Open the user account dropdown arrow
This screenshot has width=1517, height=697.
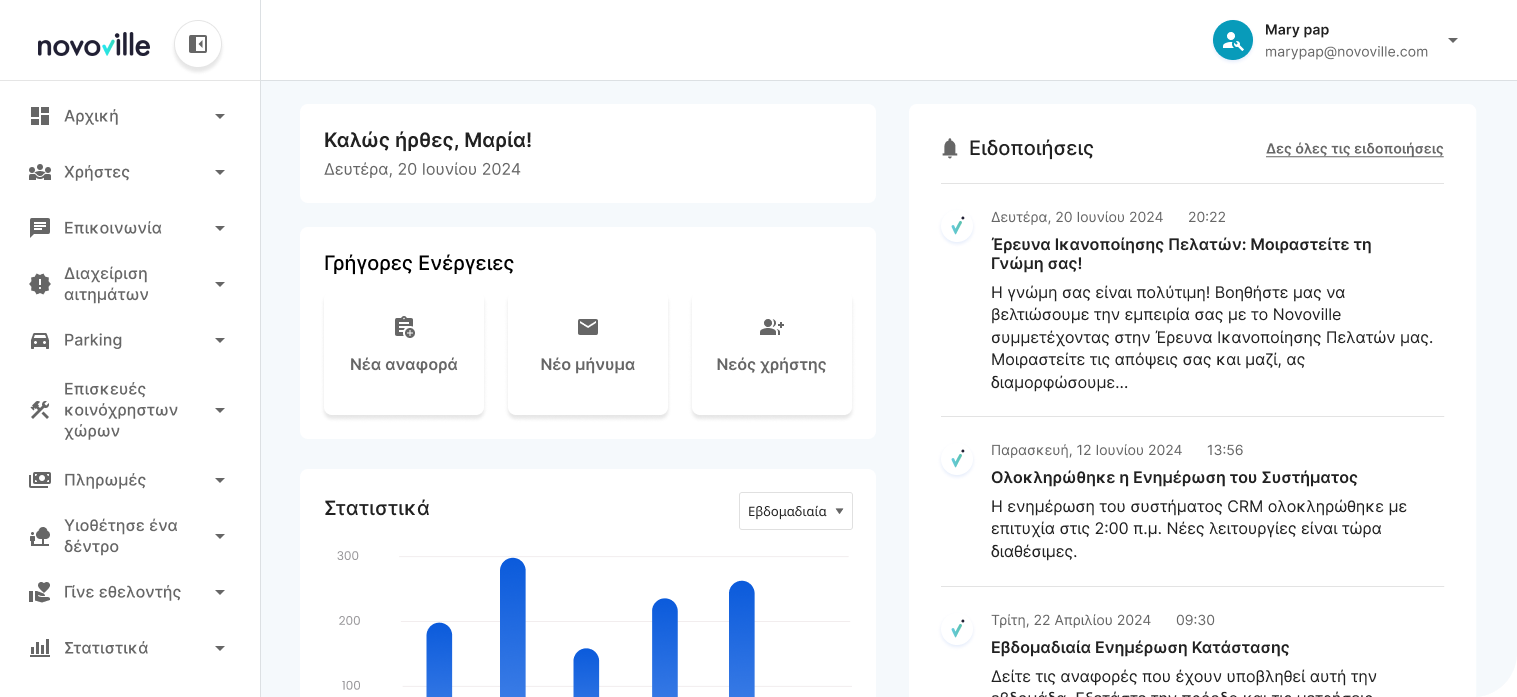tap(1453, 40)
